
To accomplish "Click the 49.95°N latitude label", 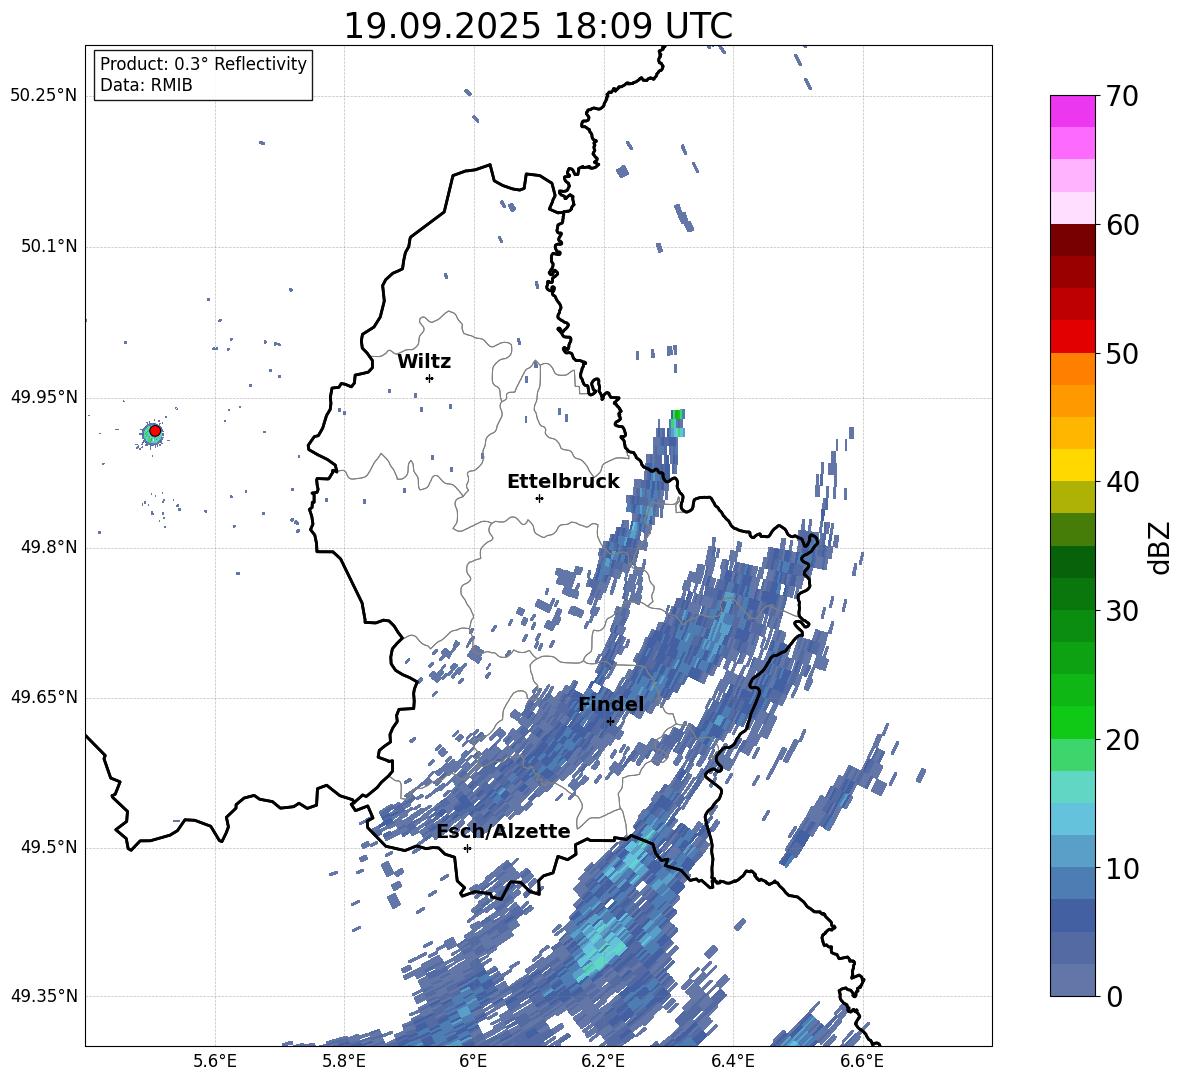I will [44, 397].
